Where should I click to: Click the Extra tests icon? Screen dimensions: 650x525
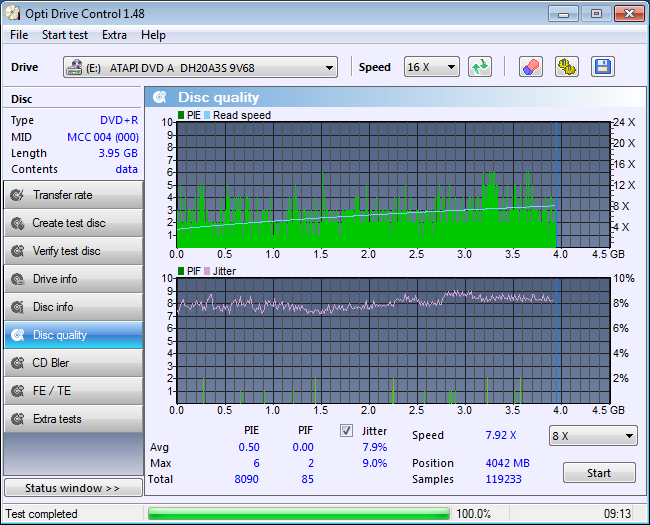17,419
